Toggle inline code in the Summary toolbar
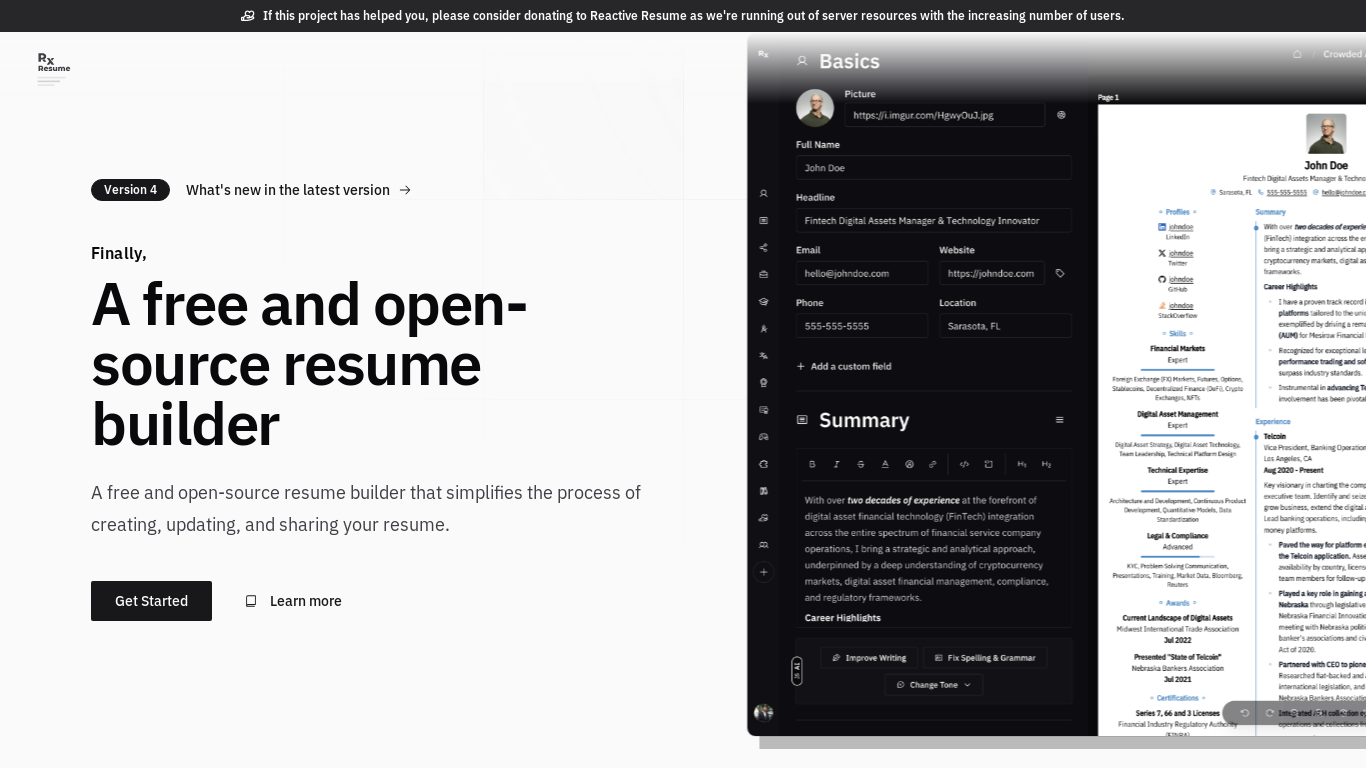Viewport: 1366px width, 768px height. (964, 464)
